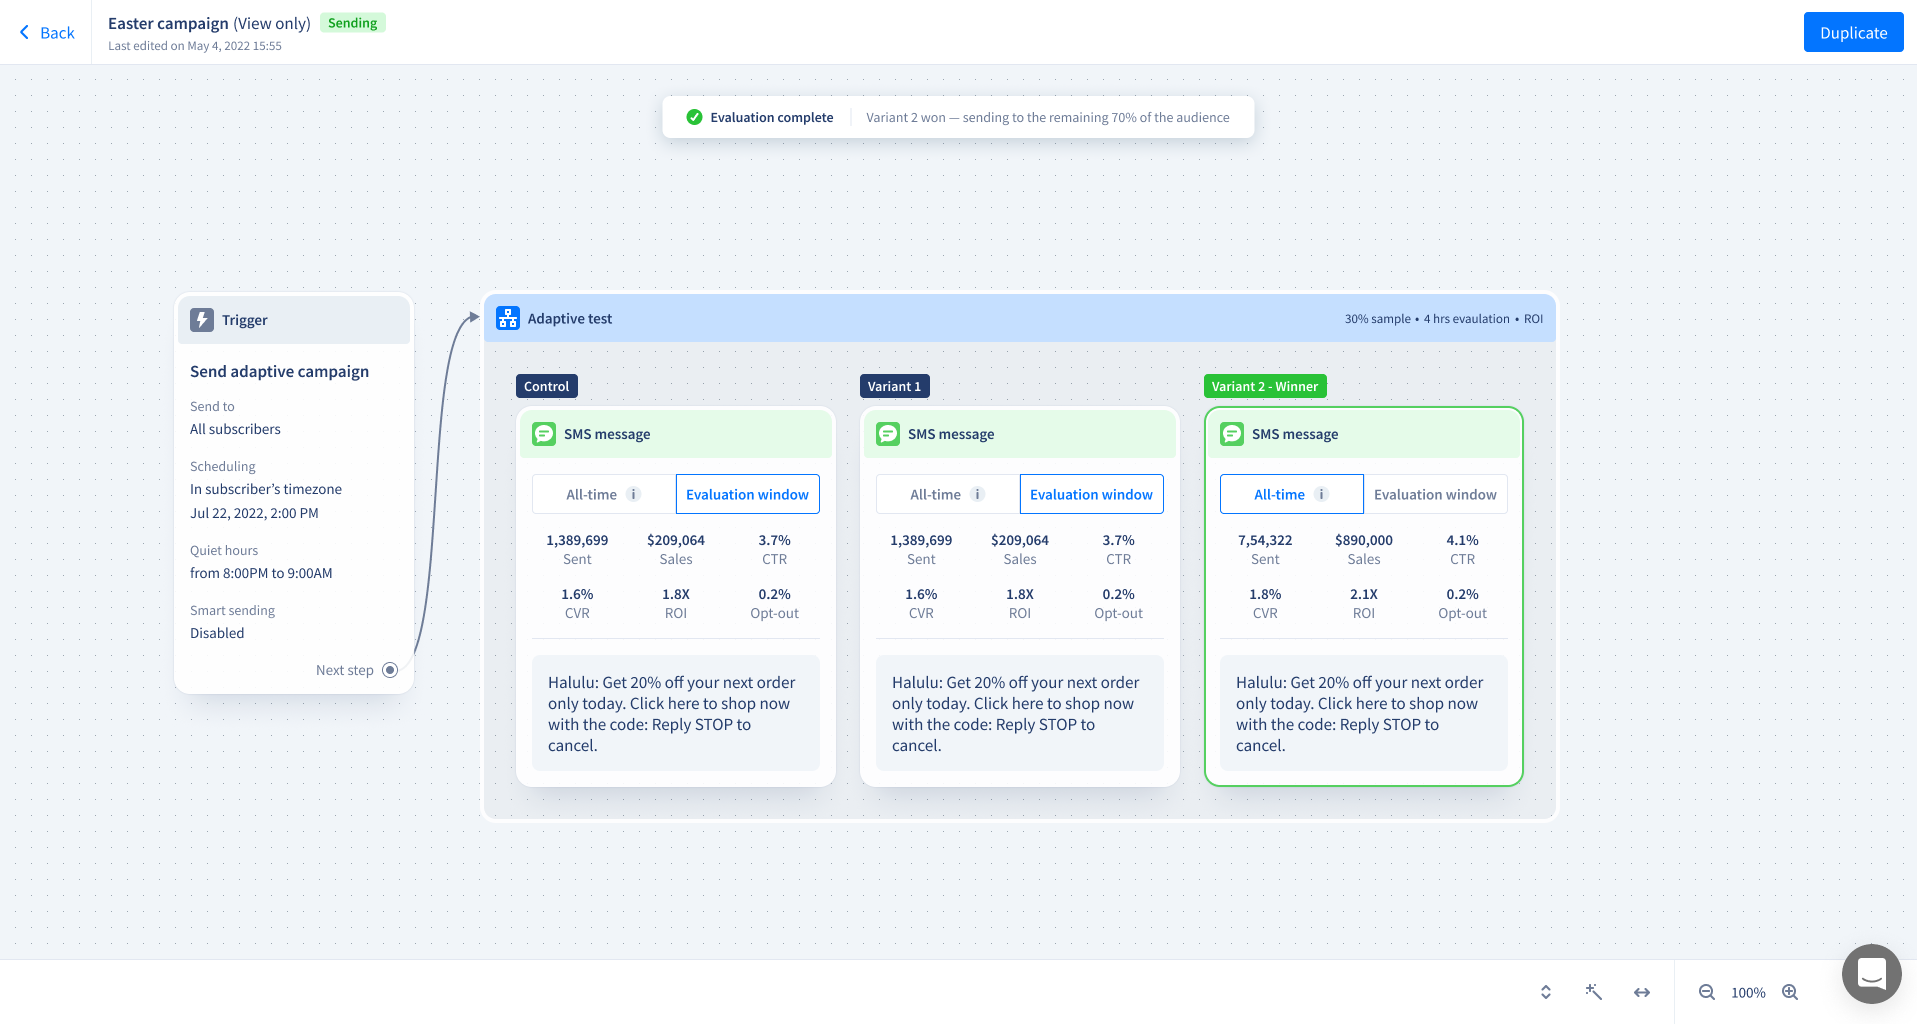Click 'All subscribers' in Trigger card

pos(235,429)
